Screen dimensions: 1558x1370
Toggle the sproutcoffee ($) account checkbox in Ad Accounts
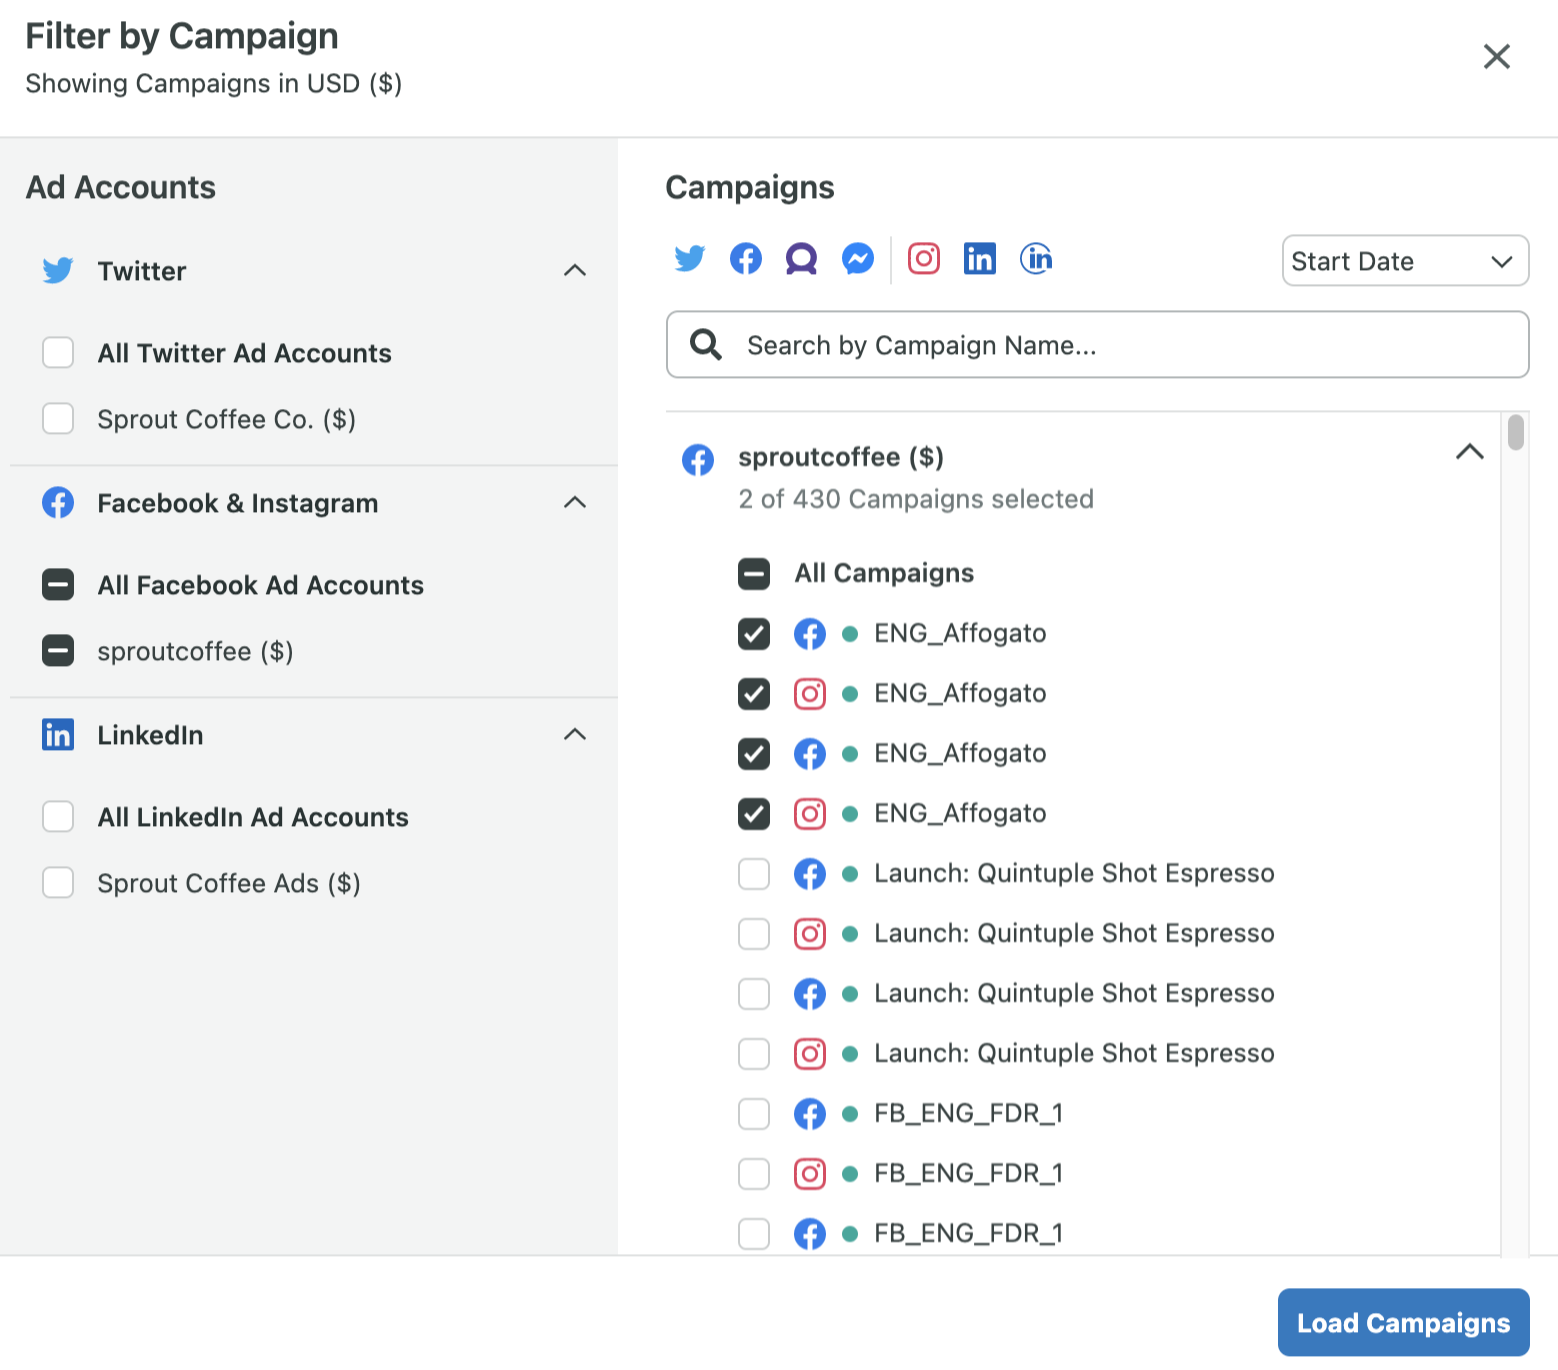click(x=58, y=651)
